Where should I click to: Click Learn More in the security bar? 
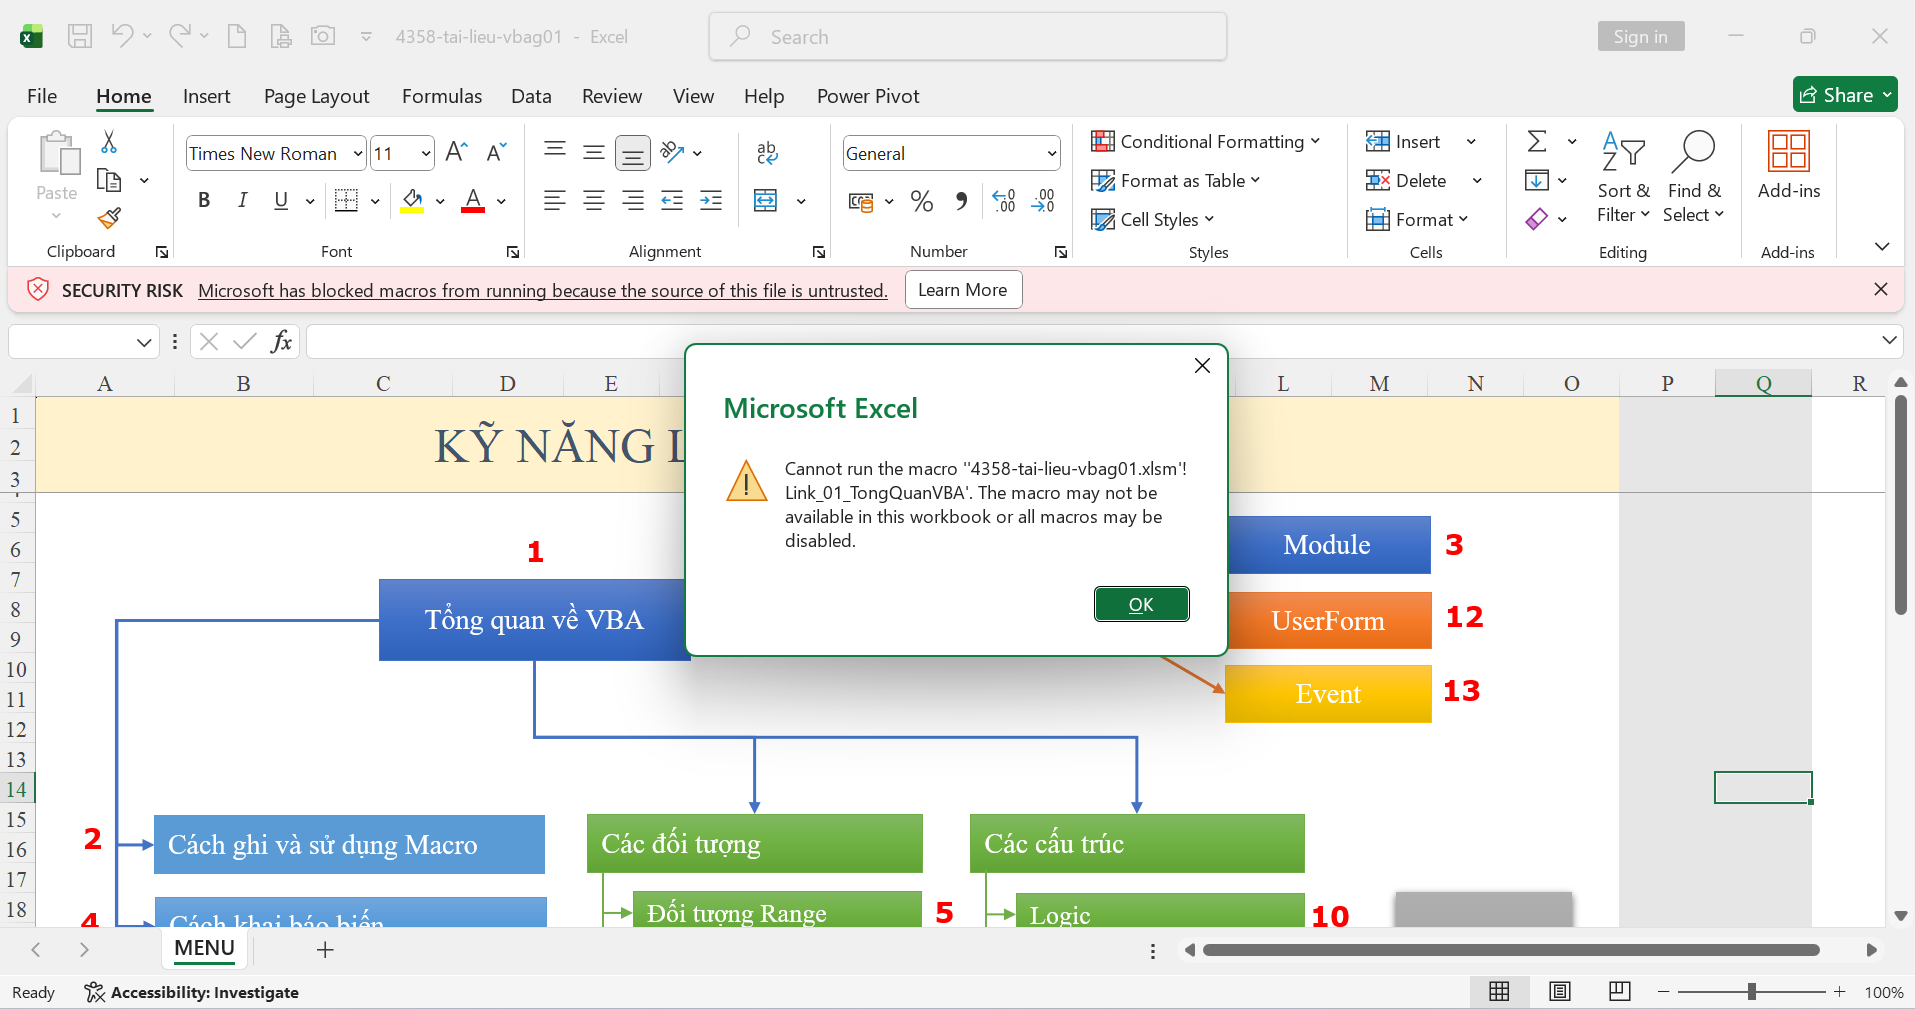pyautogui.click(x=962, y=290)
